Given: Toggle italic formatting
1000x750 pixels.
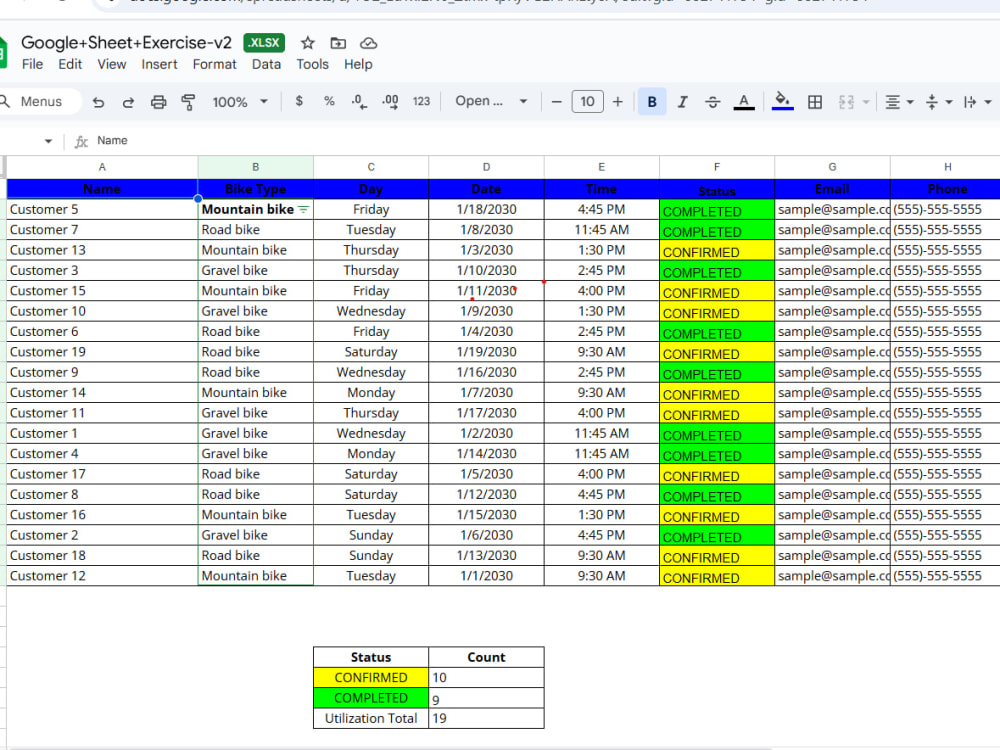Looking at the screenshot, I should click(682, 101).
